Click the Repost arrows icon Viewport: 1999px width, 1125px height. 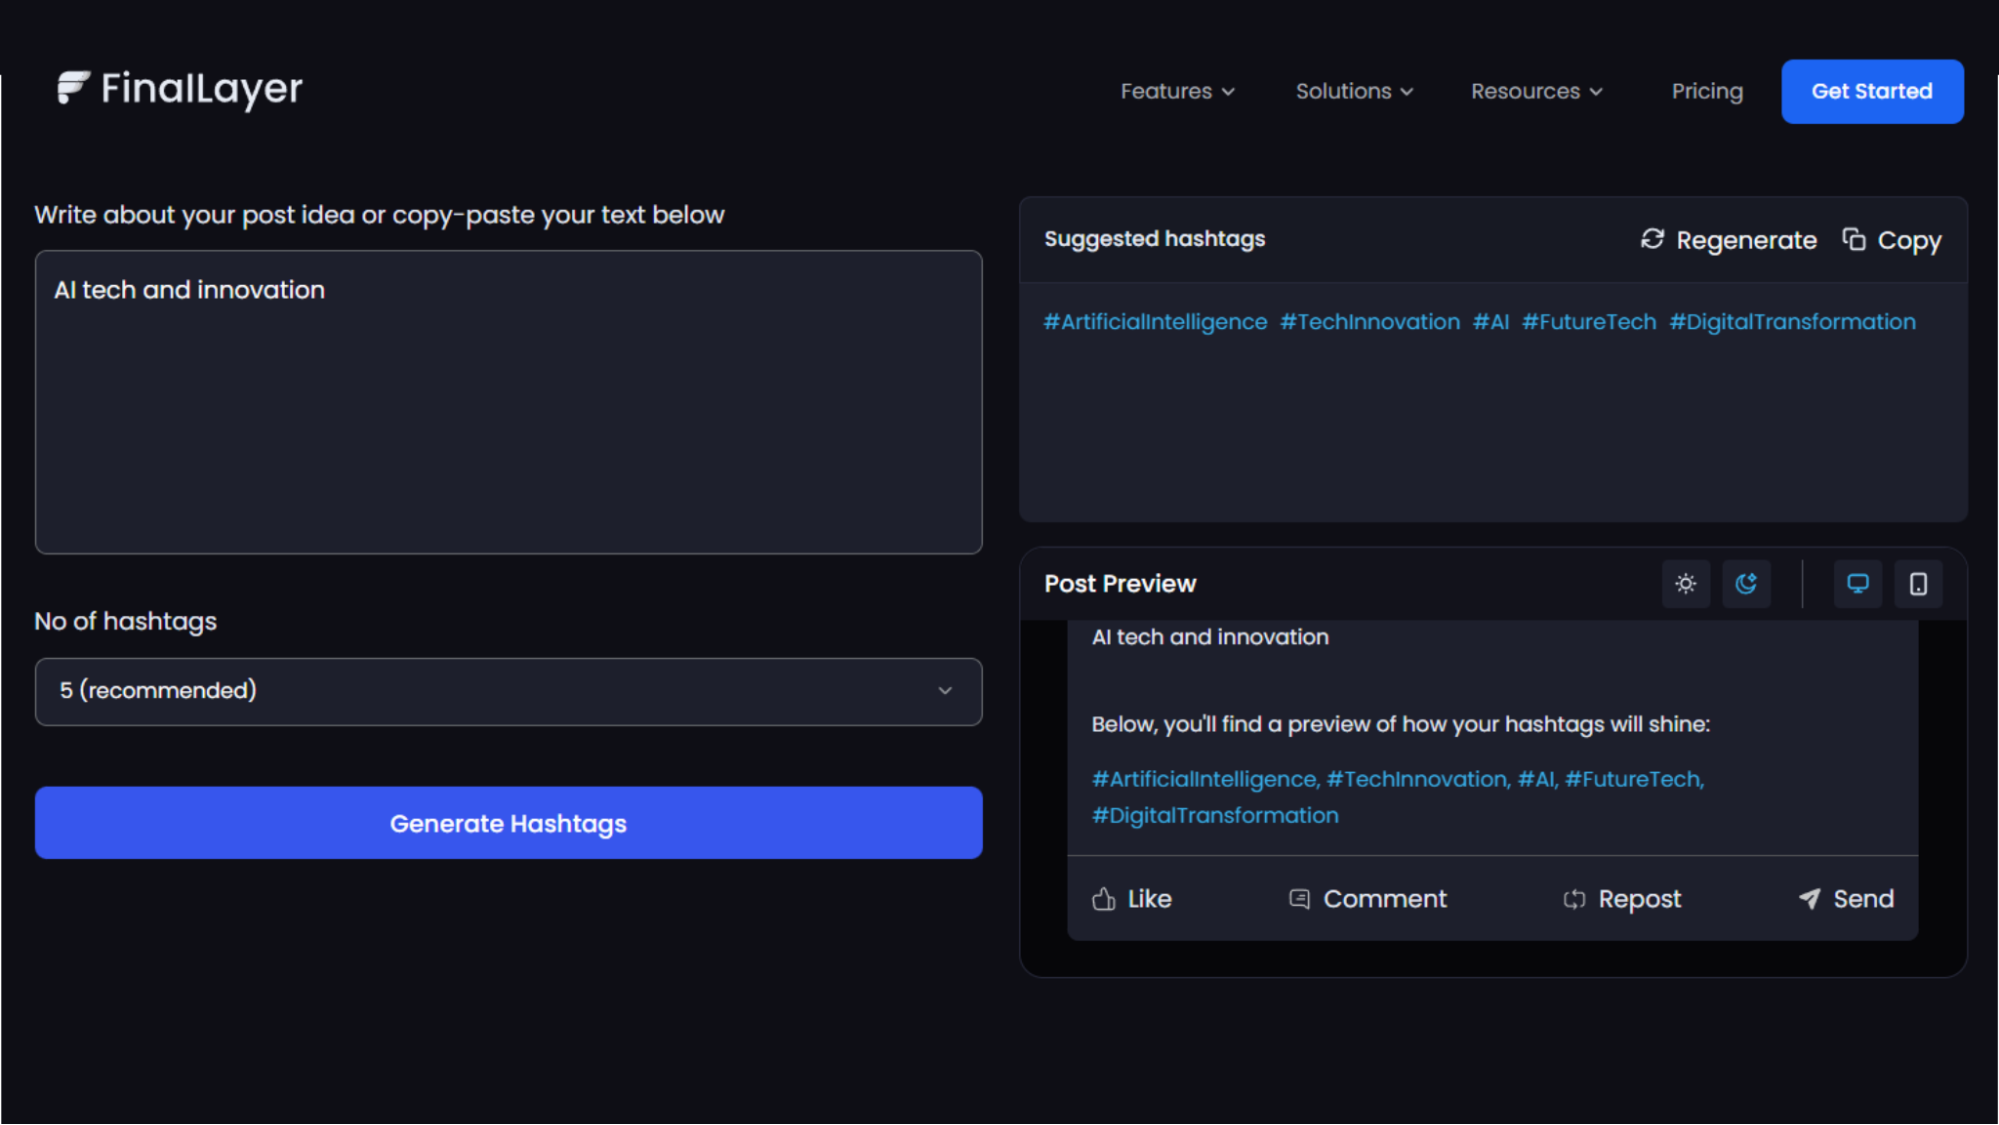(x=1574, y=899)
